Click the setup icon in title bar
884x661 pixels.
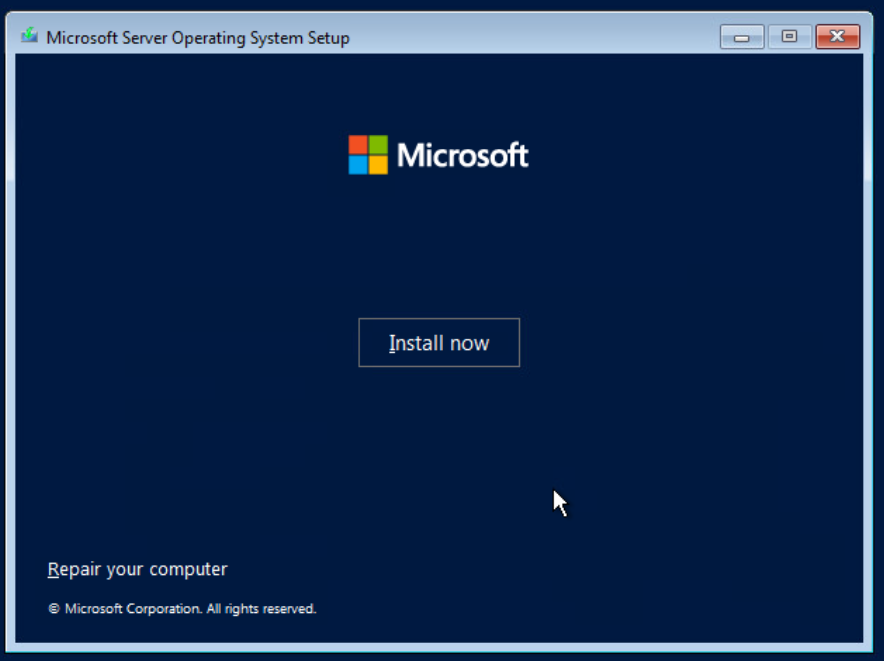[29, 36]
